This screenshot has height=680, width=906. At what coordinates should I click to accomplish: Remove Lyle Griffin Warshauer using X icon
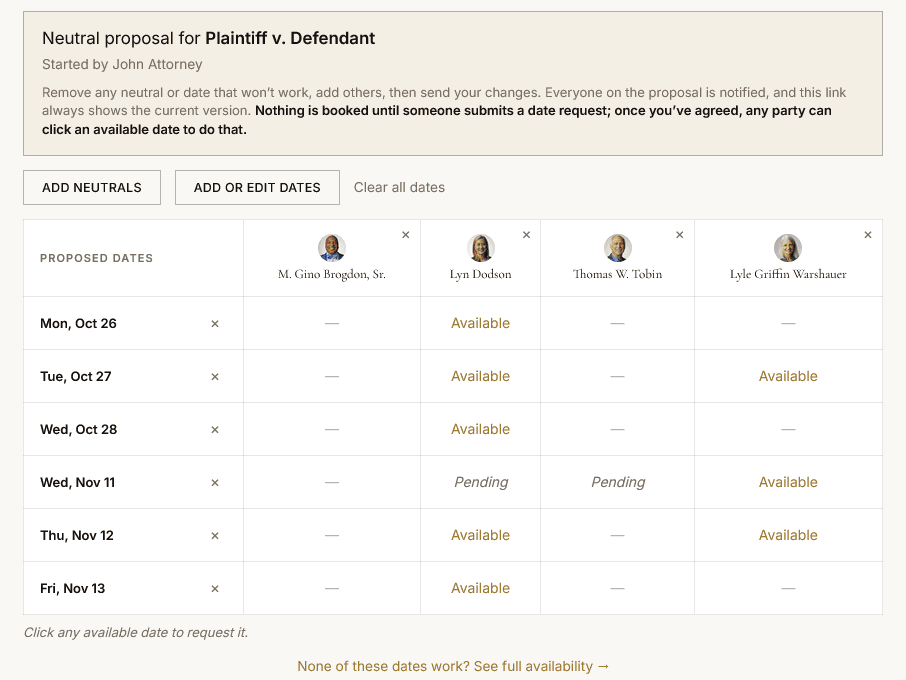pos(868,235)
